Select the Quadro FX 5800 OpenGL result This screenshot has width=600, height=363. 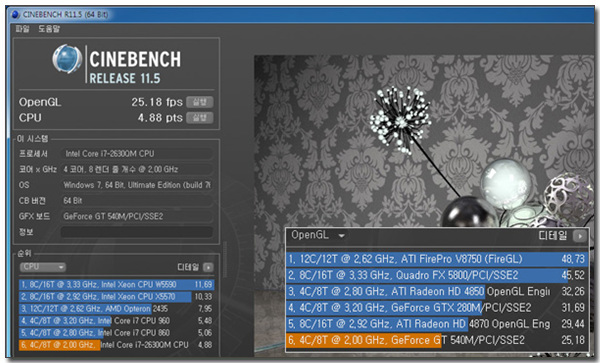(x=437, y=275)
